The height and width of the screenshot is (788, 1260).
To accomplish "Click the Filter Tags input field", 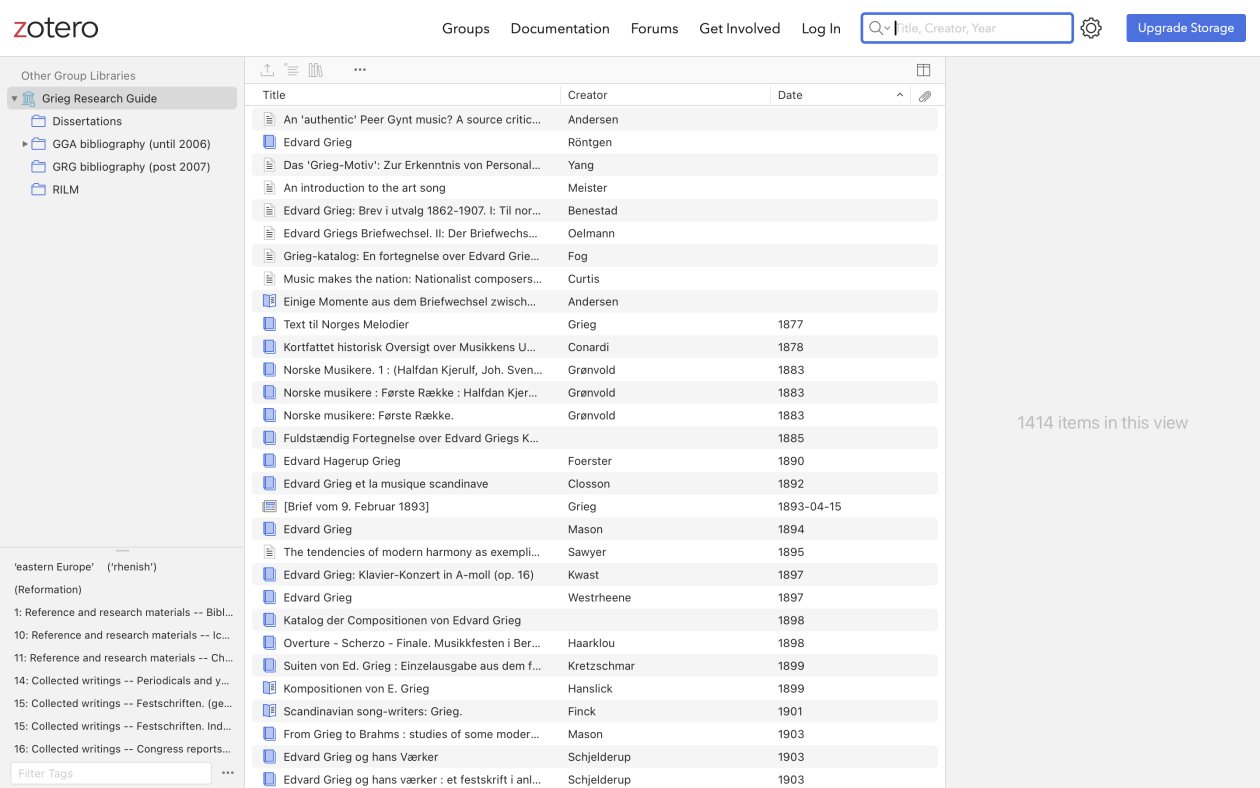I will [111, 773].
